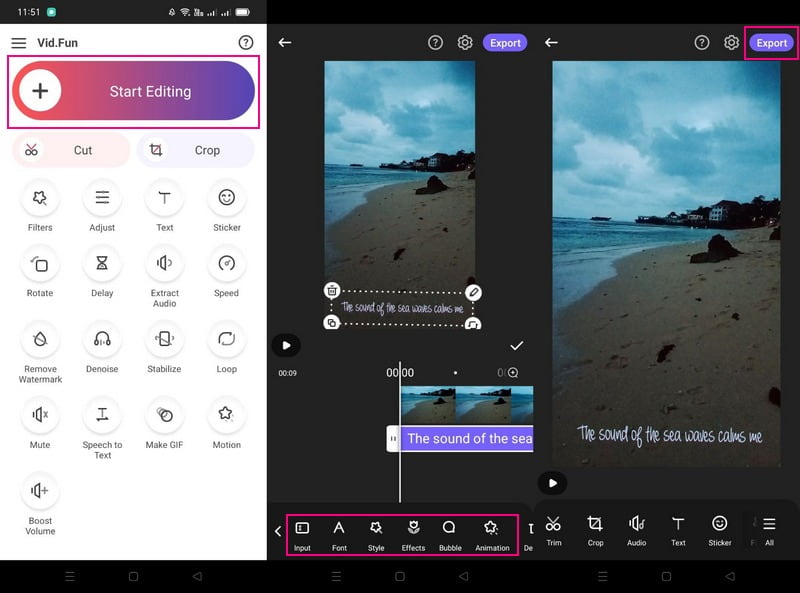
Task: Tap the Start Editing button
Action: (x=133, y=91)
